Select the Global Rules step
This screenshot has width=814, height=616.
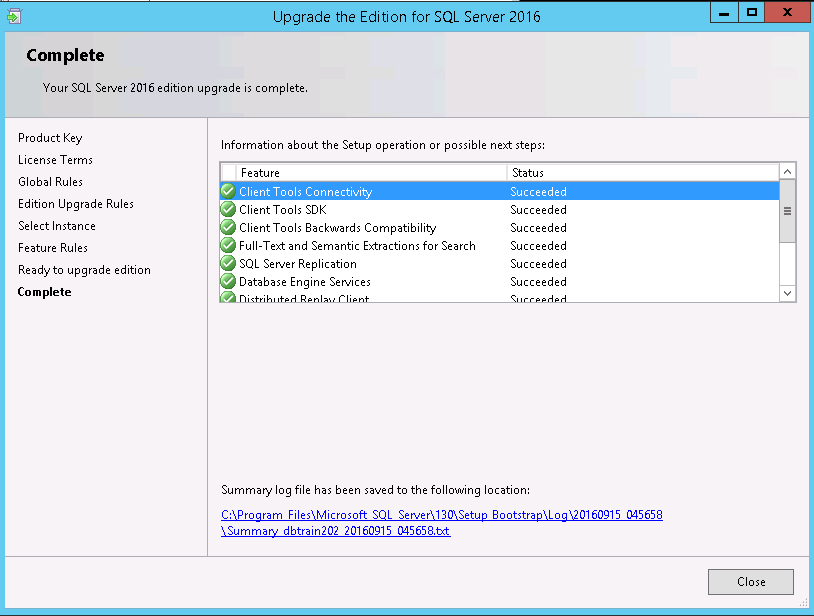click(x=50, y=181)
